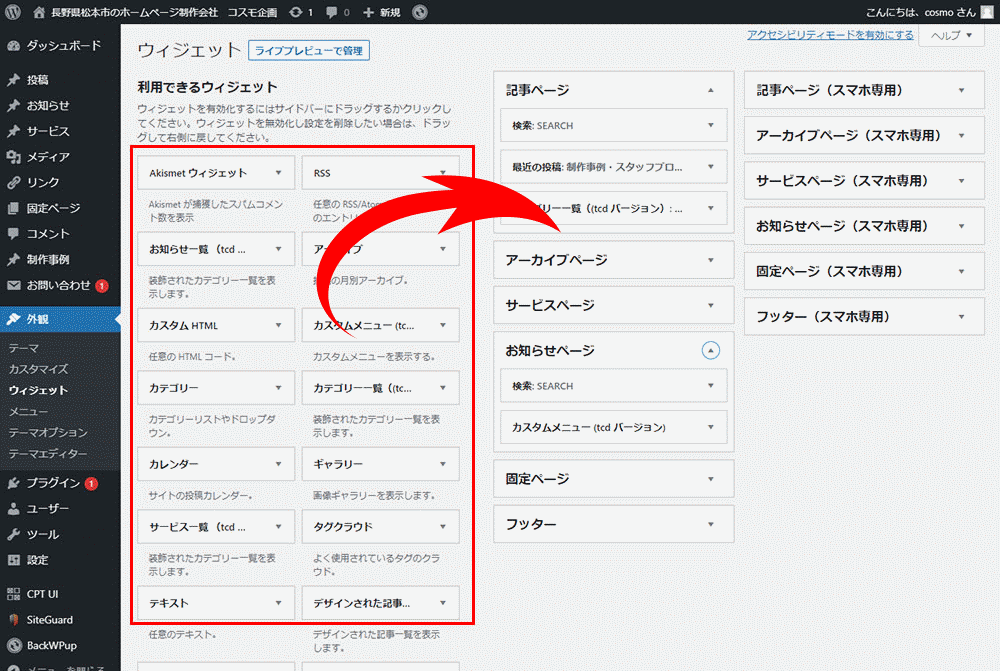The image size is (1000, 671).
Task: Select カスタマイズ submenu item
Action: (38, 369)
